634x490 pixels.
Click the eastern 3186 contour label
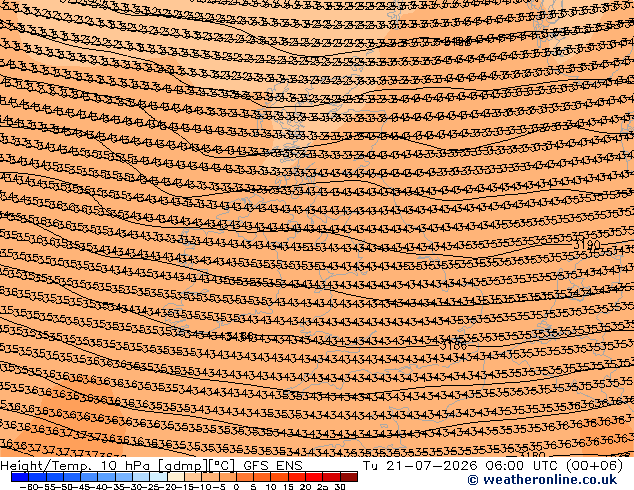coord(453,346)
